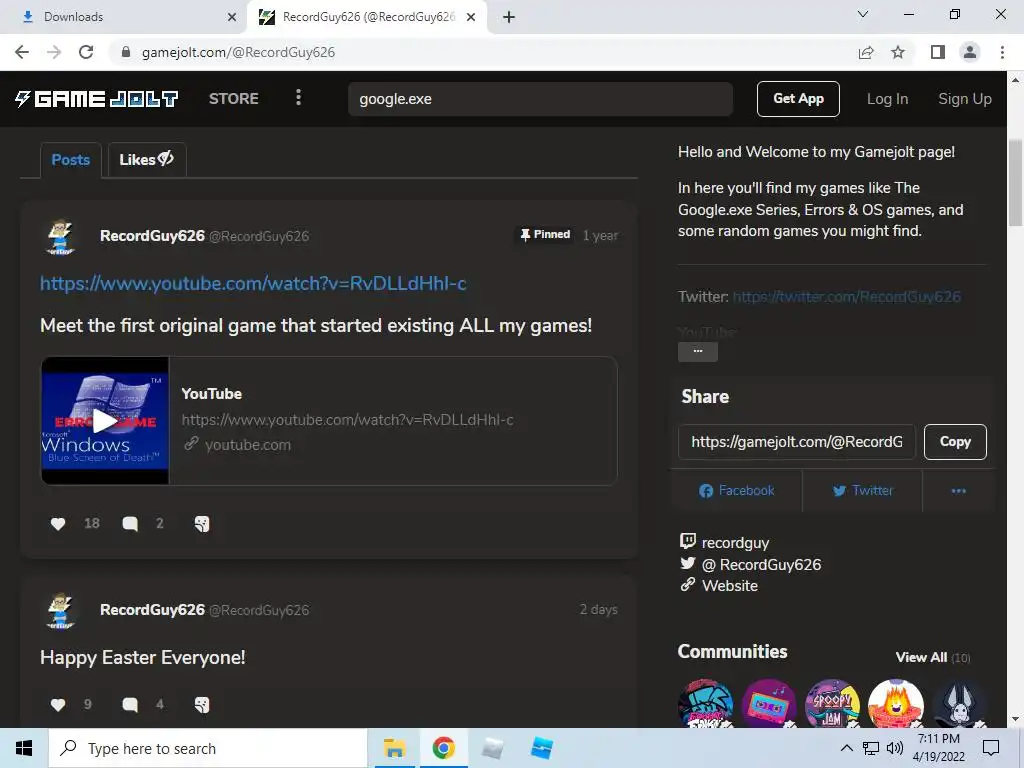Focus the google.exe search field

pyautogui.click(x=540, y=99)
